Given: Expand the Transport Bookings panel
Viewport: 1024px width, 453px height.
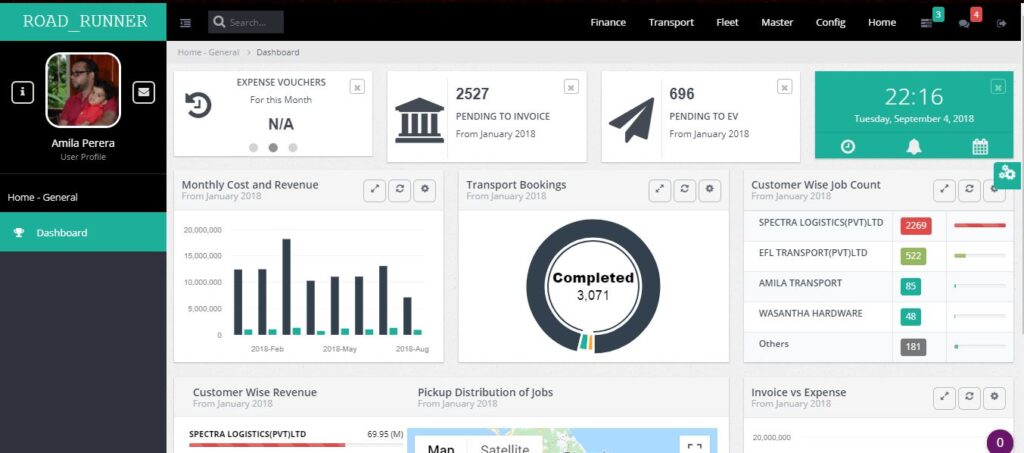Looking at the screenshot, I should pyautogui.click(x=660, y=189).
